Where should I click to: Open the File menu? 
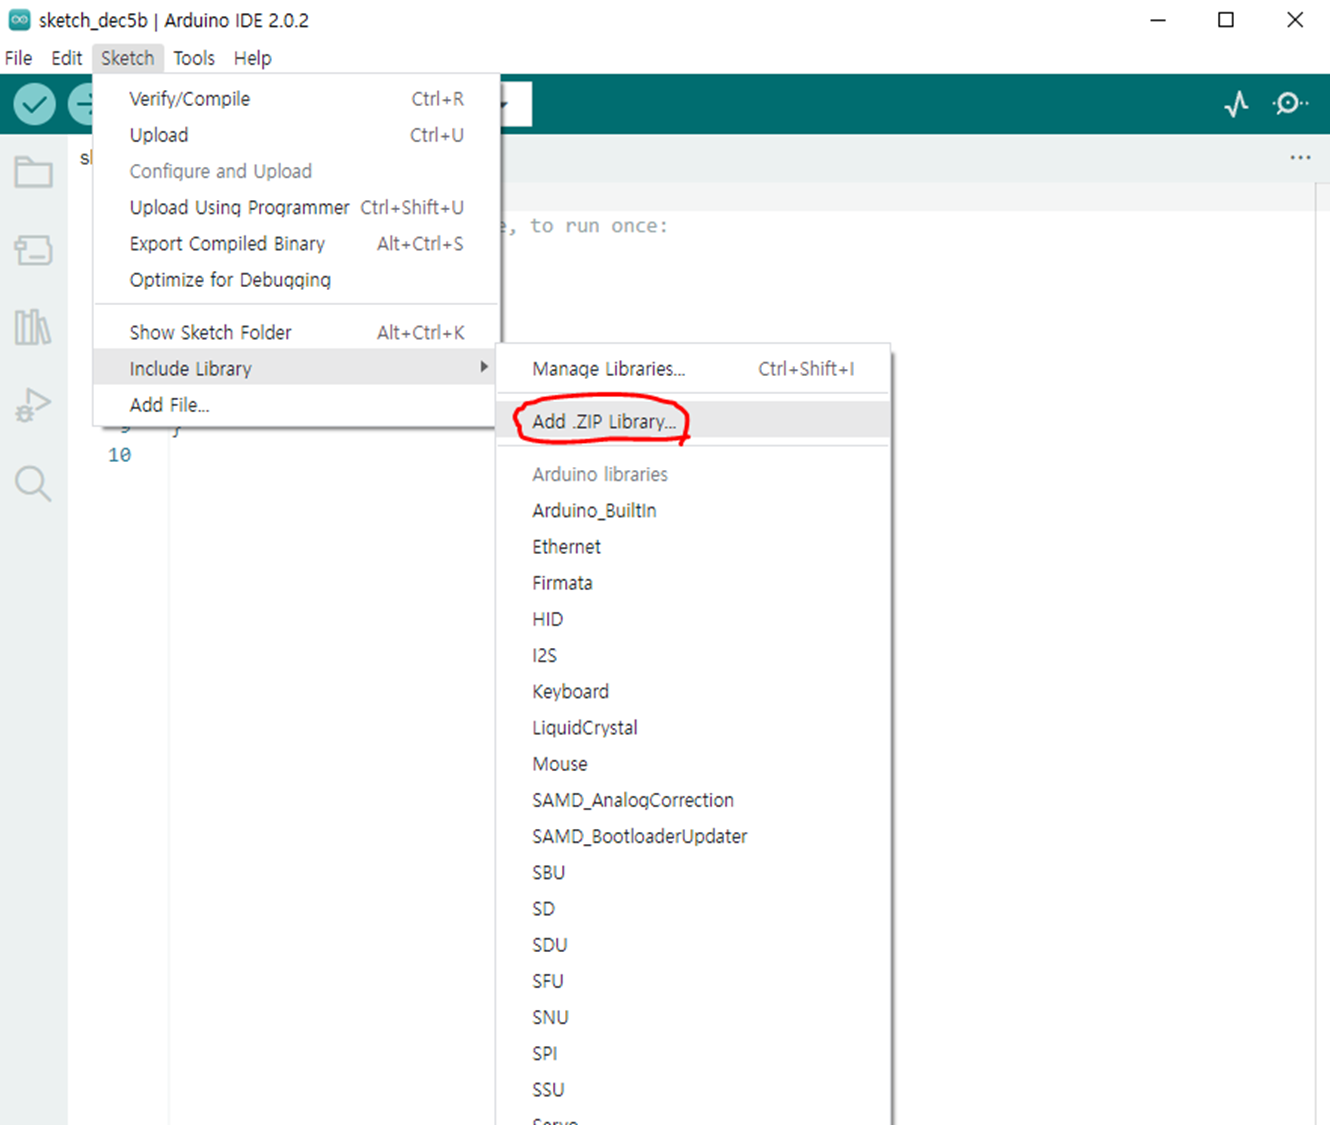click(19, 58)
